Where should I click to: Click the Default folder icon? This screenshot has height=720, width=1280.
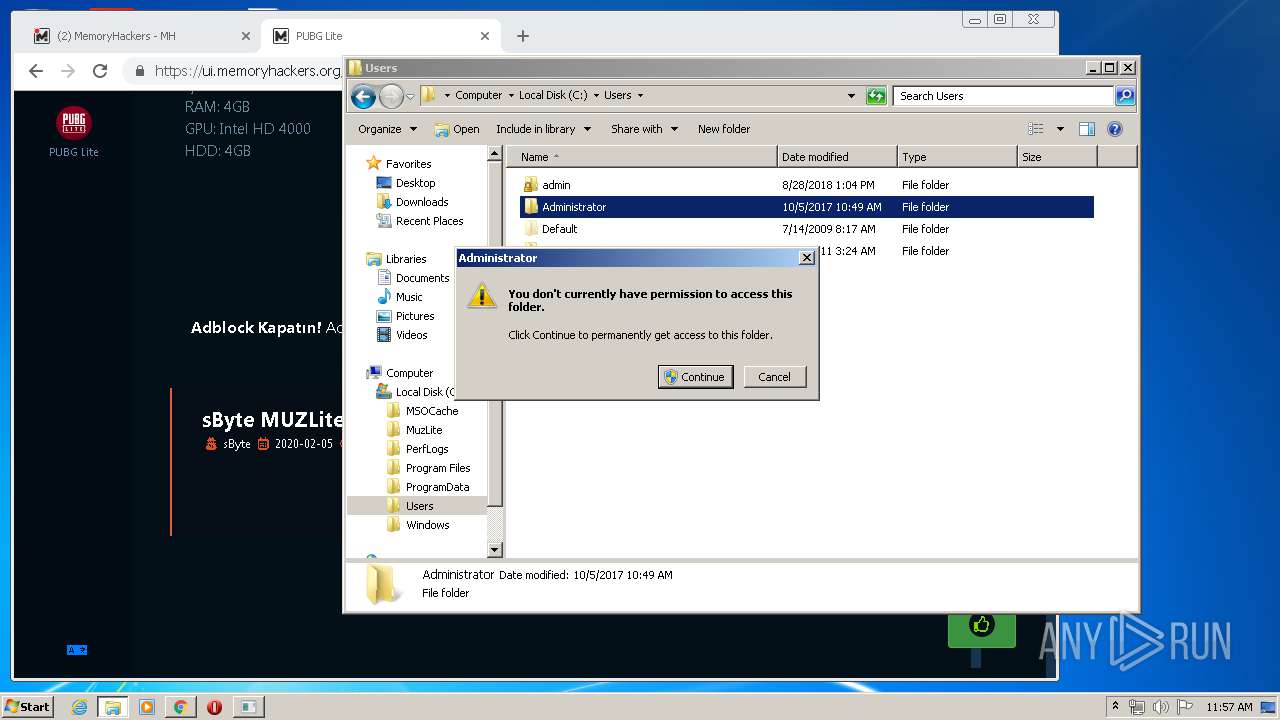531,229
